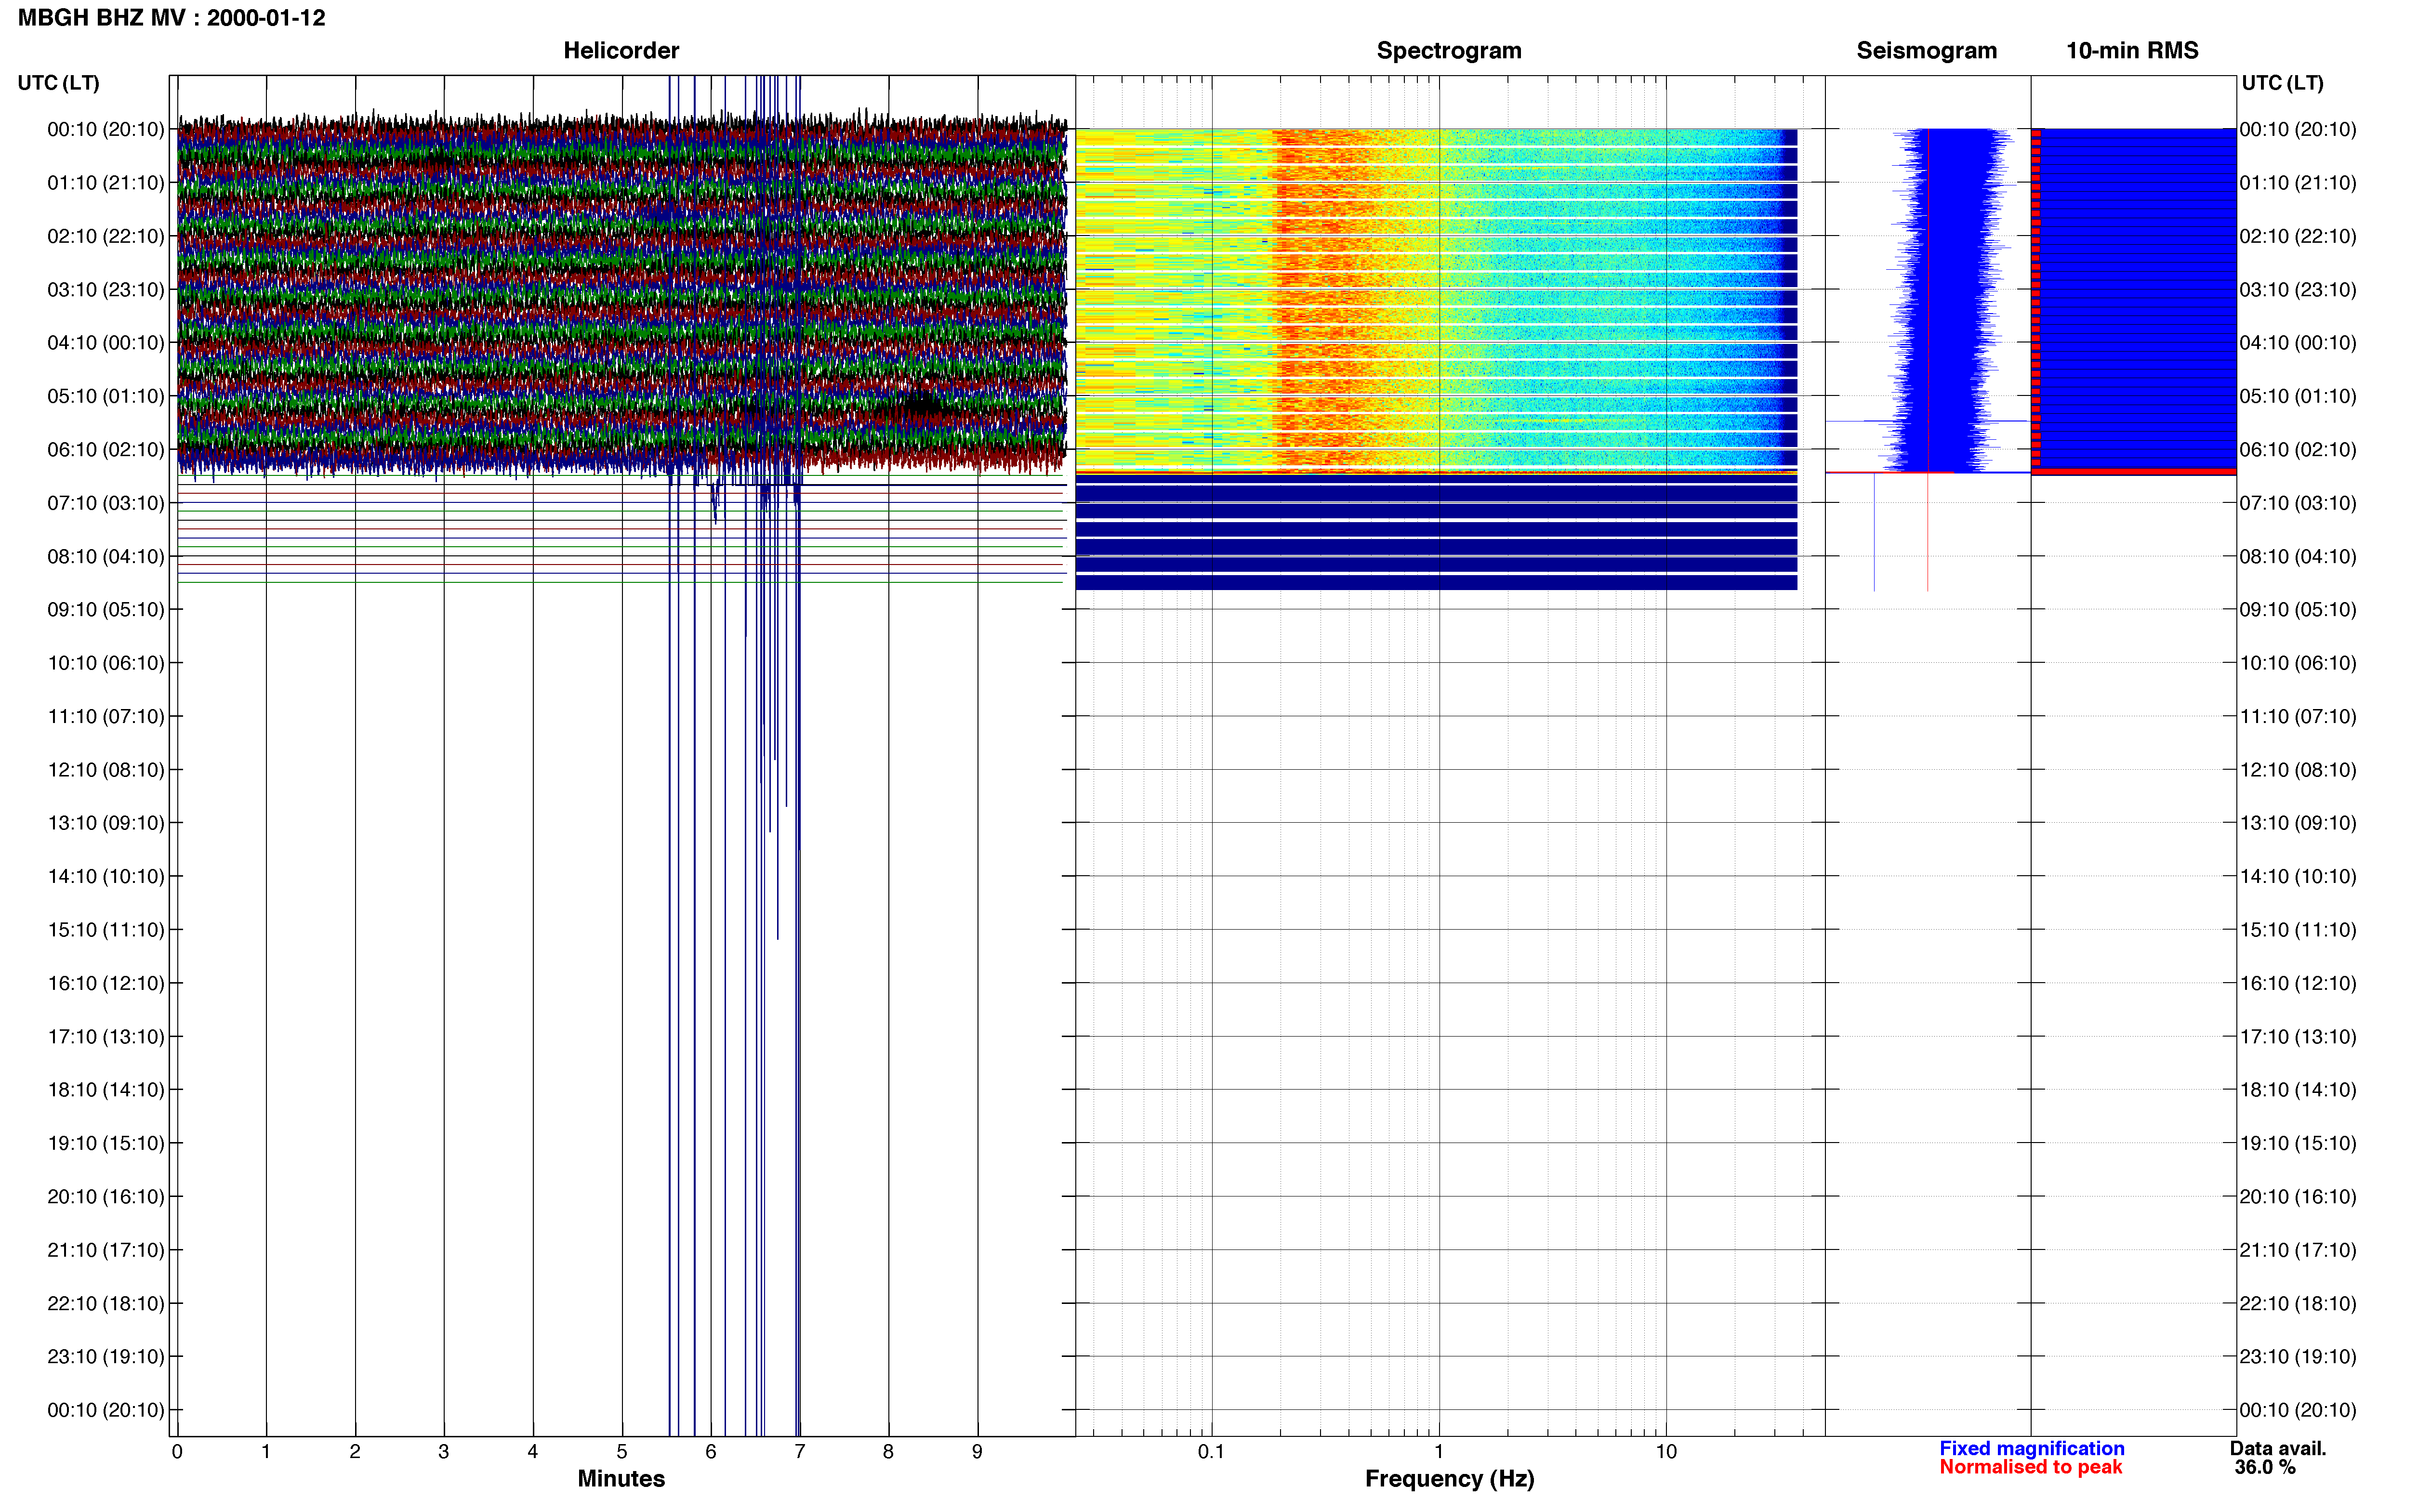Click Helicorder axis label 23:10 (19:10)

[106, 1357]
